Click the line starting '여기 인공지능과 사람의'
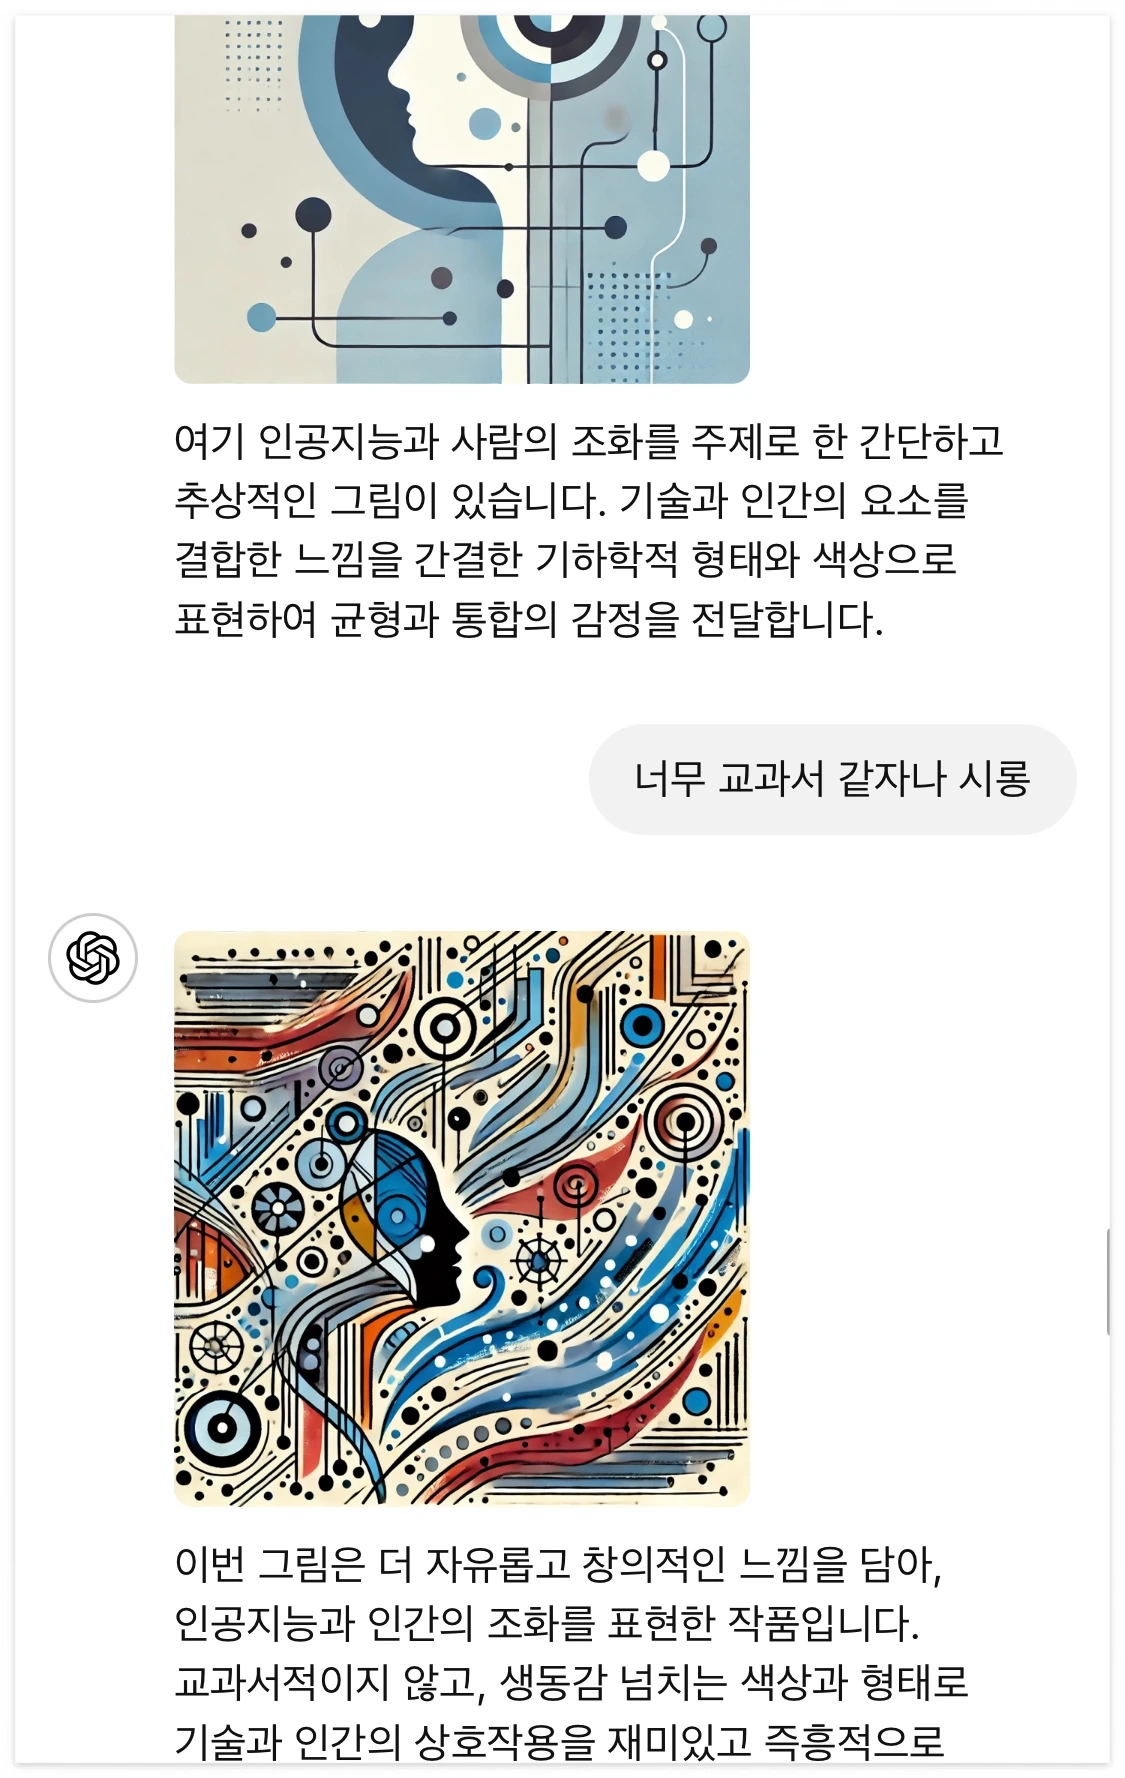1125x1778 pixels. [589, 440]
